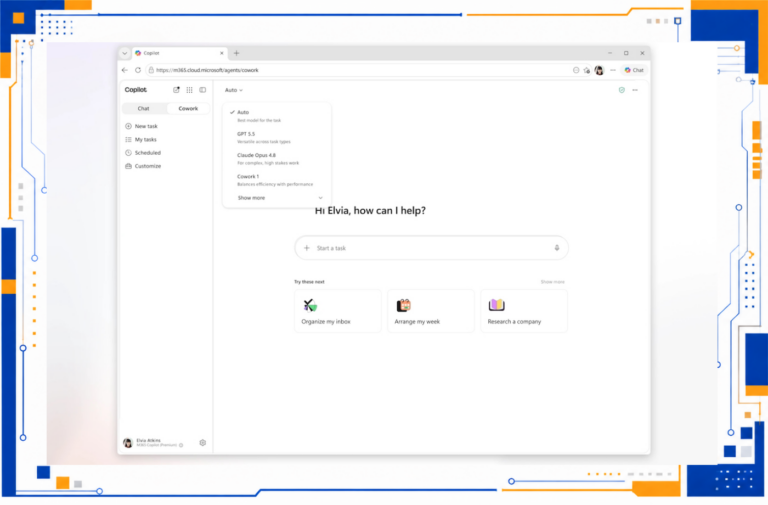Open more options ellipsis beside shield
This screenshot has height=505, width=768.
coord(635,90)
